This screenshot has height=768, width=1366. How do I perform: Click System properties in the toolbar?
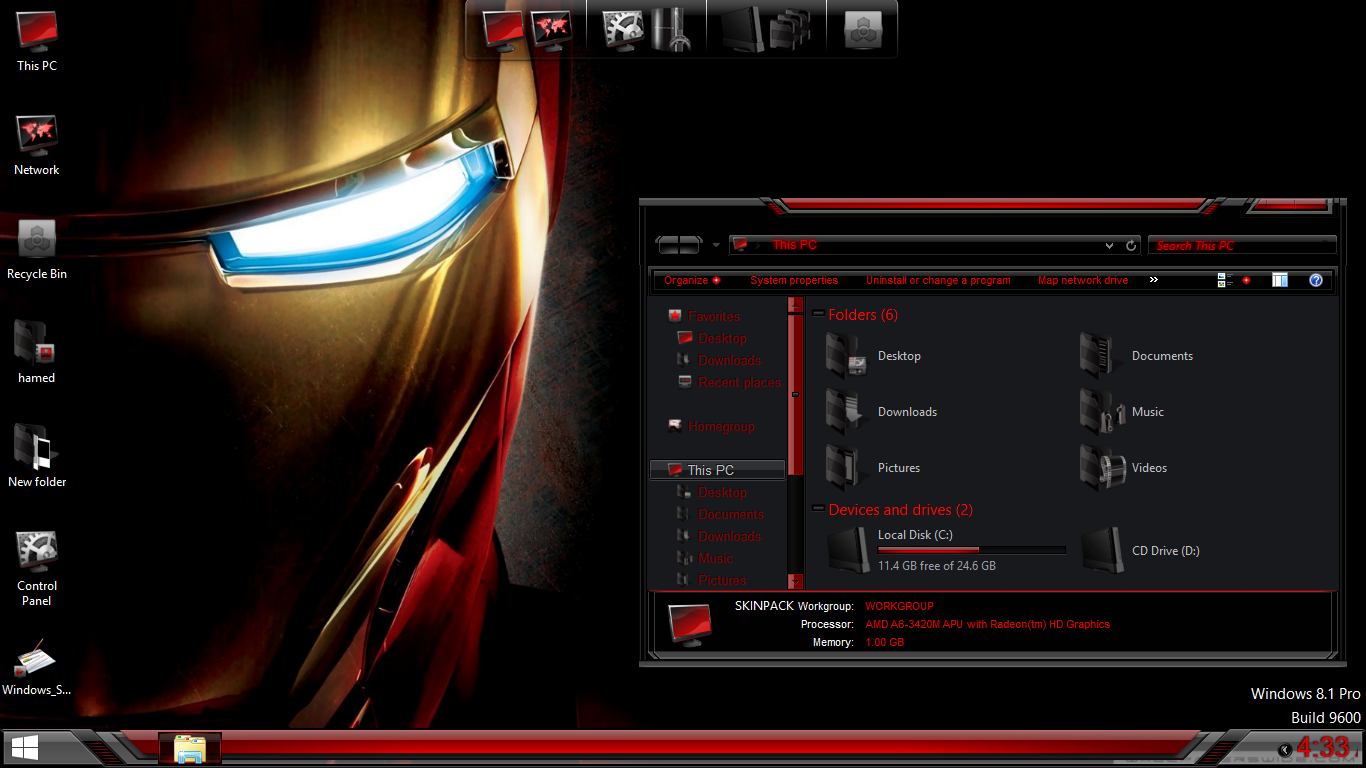point(794,281)
